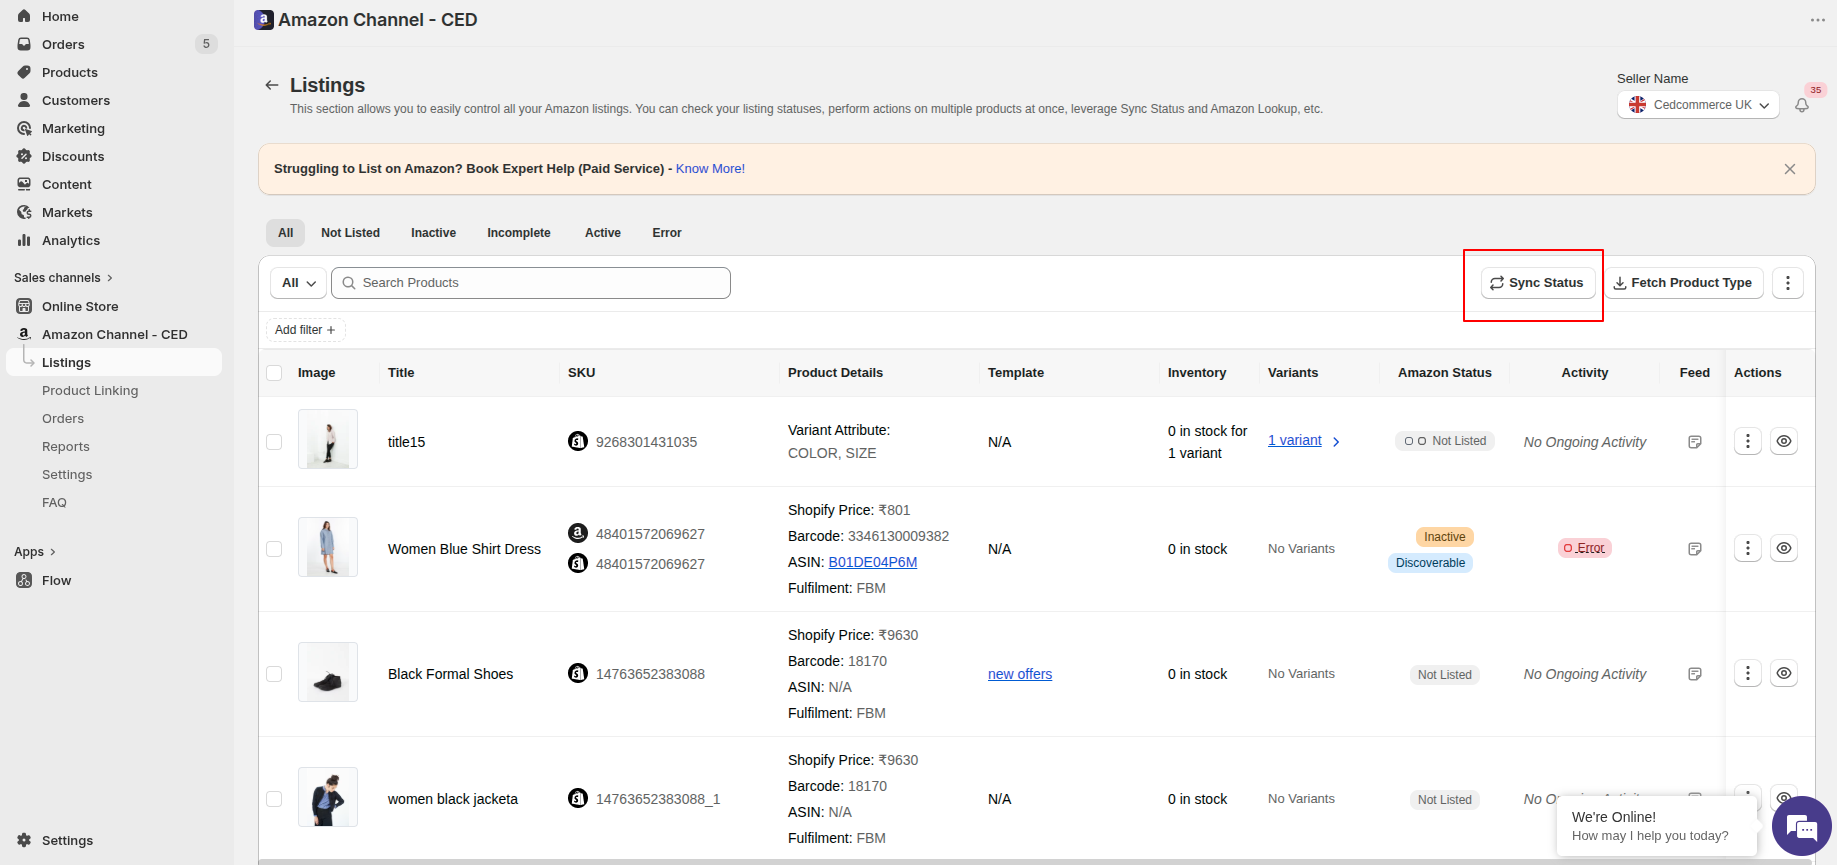
Task: Open feed icon for title15 row
Action: pos(1695,442)
